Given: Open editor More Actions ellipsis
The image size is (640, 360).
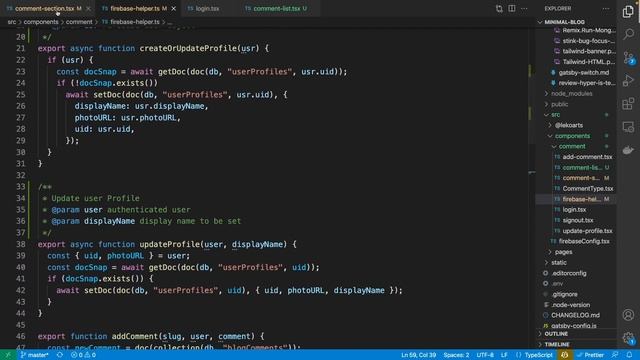Looking at the screenshot, I should click(524, 9).
